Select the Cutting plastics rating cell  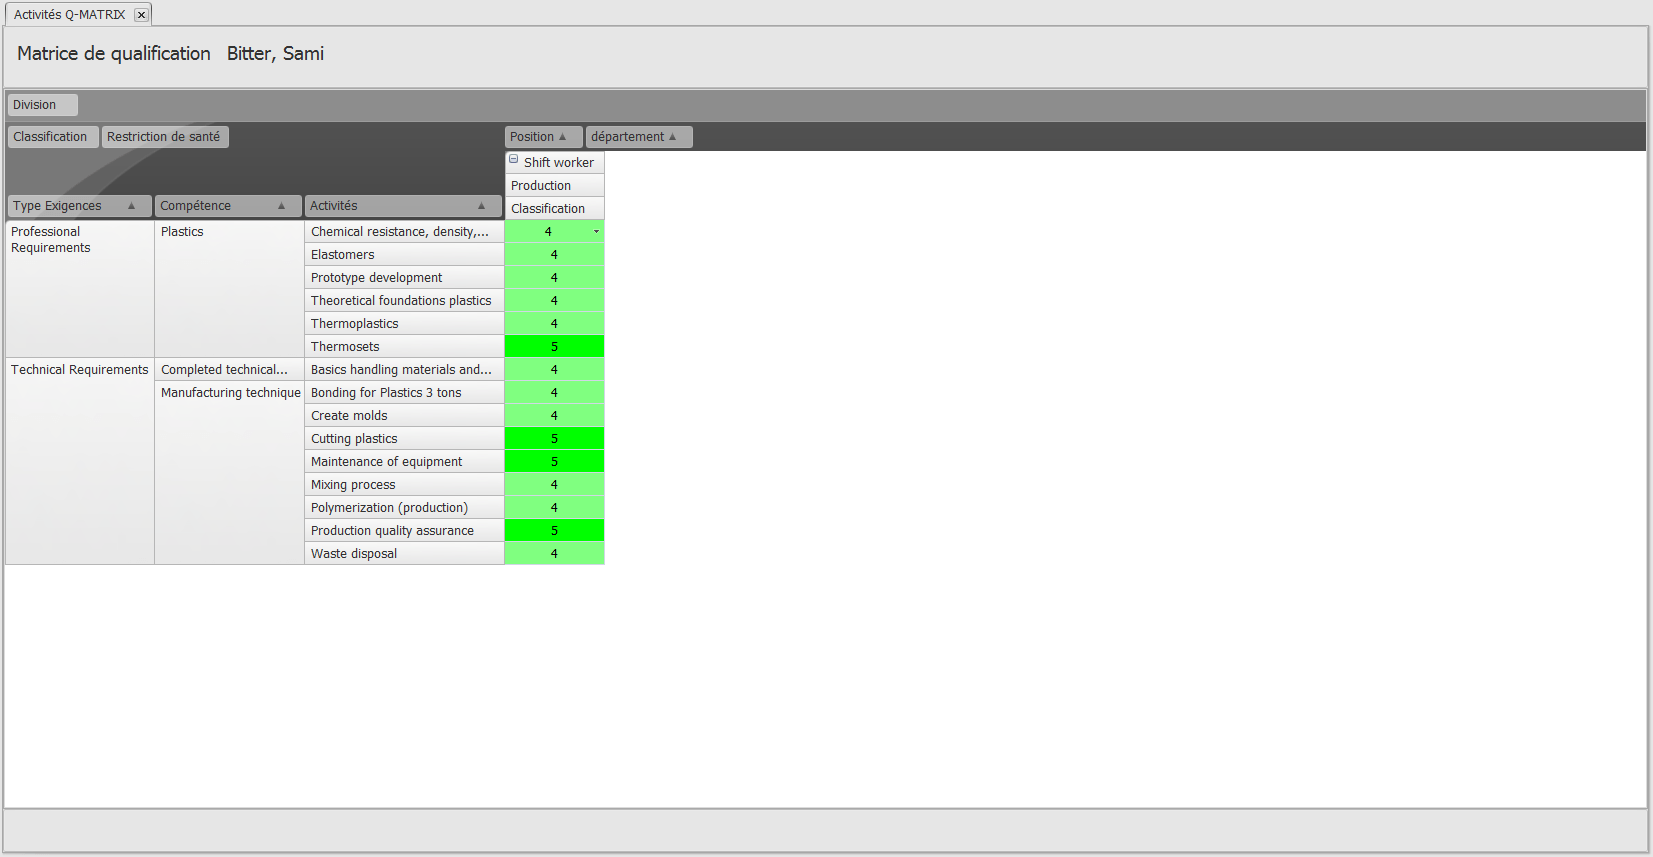[x=554, y=439]
